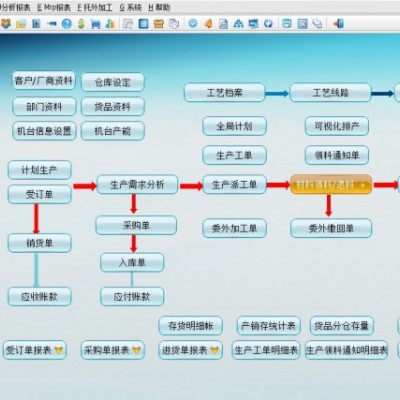Click the 受订单 button
Screen dimensions: 400x400
[x=39, y=194]
